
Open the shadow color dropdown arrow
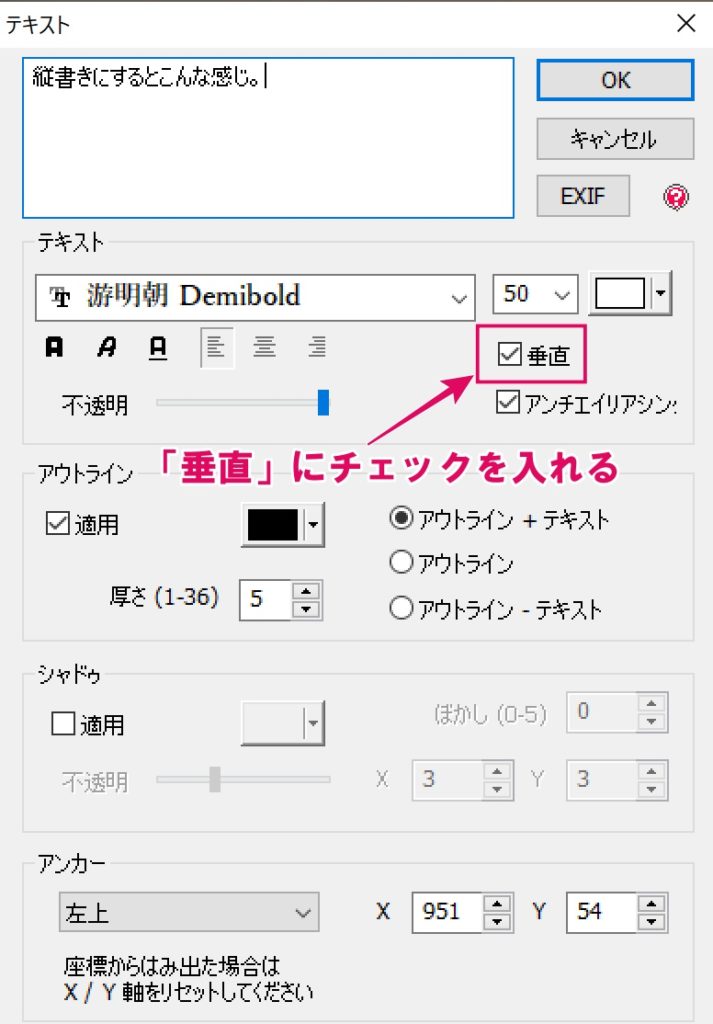click(x=314, y=723)
